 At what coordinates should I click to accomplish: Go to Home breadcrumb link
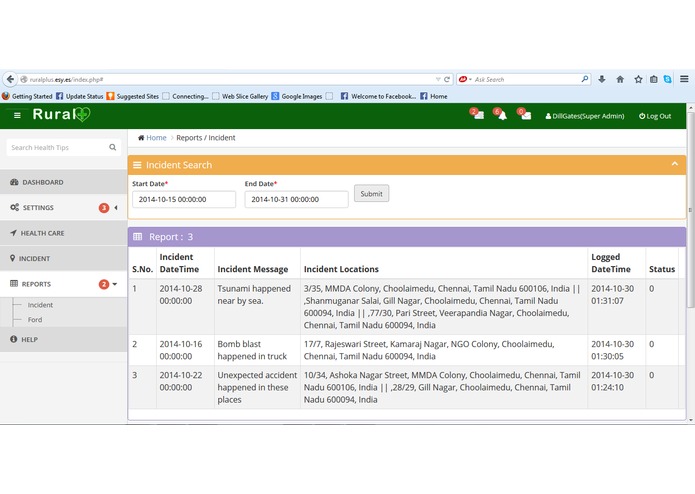156,138
